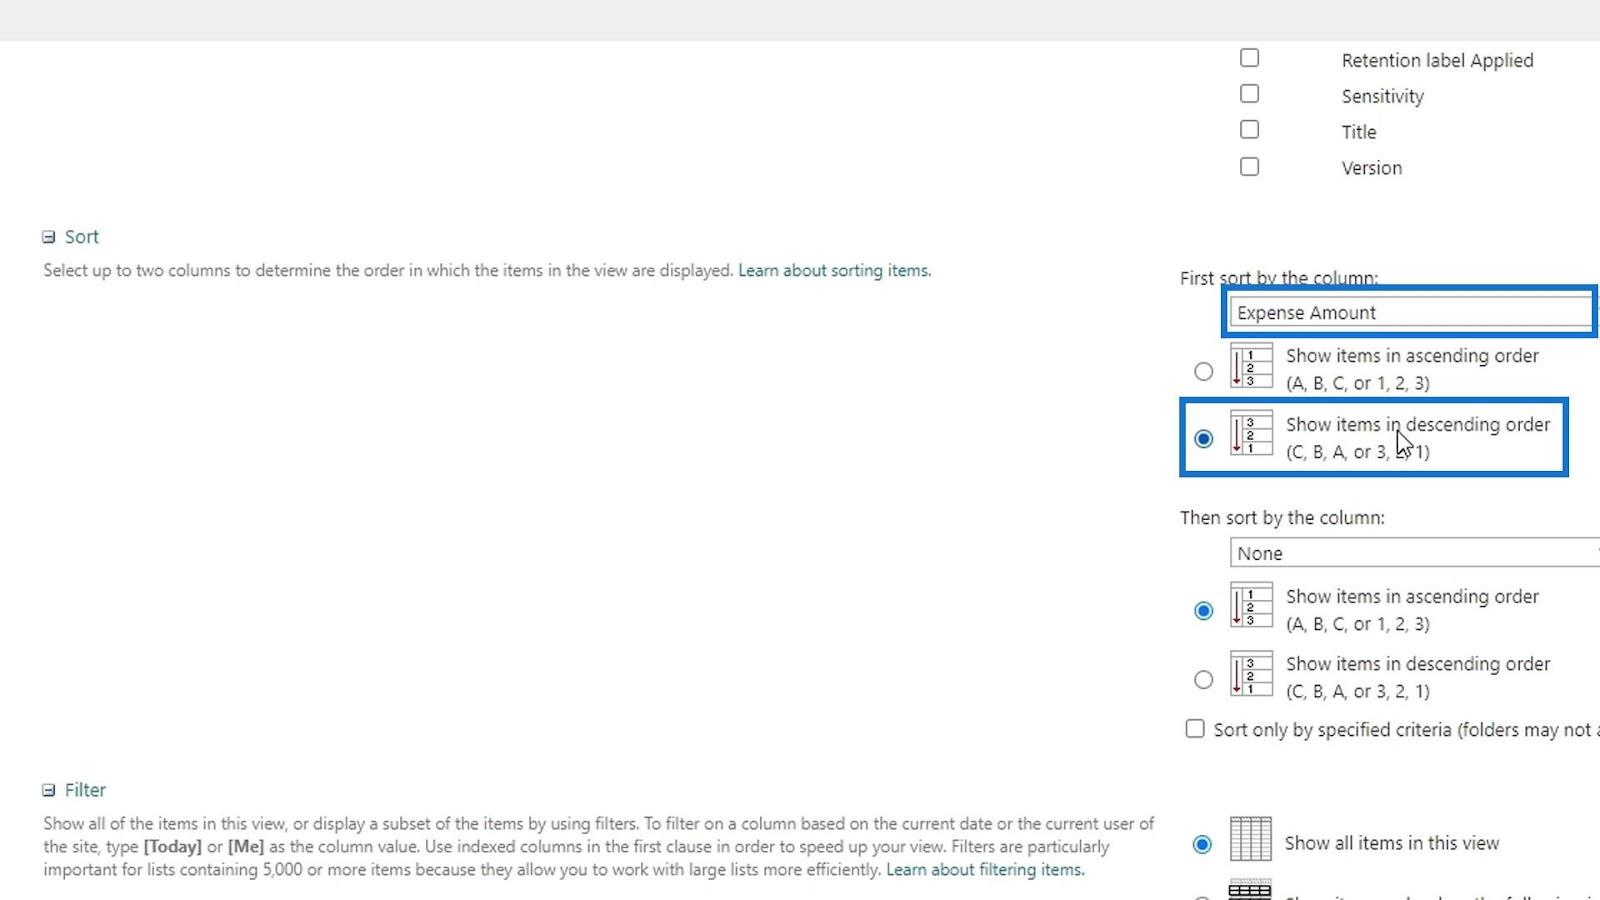Click the Sensitivity column label
The width and height of the screenshot is (1600, 900).
click(x=1383, y=96)
